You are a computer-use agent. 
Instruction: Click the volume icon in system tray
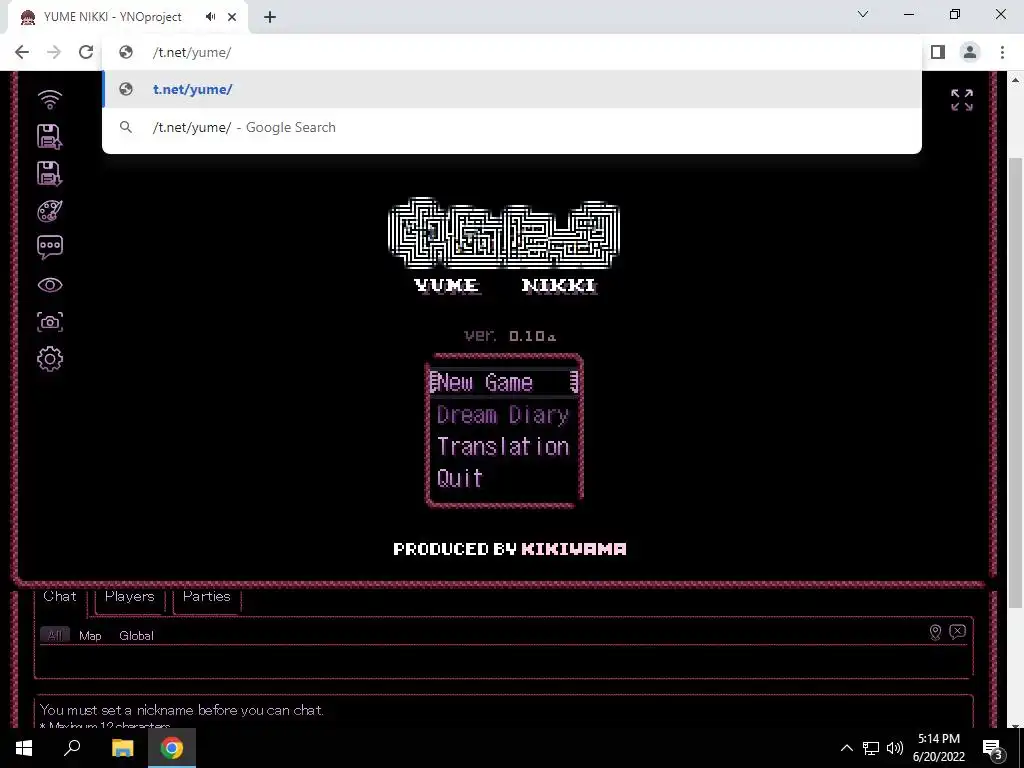(x=895, y=748)
